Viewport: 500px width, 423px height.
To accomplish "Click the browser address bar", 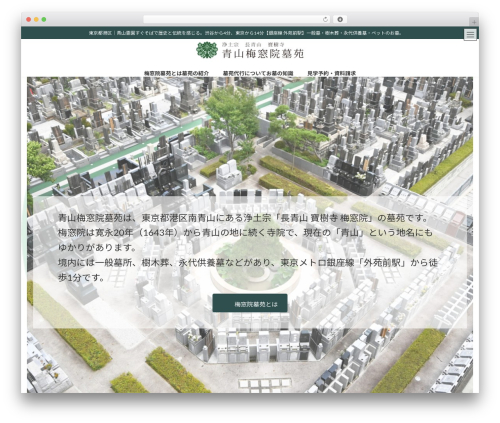I will coord(237,19).
